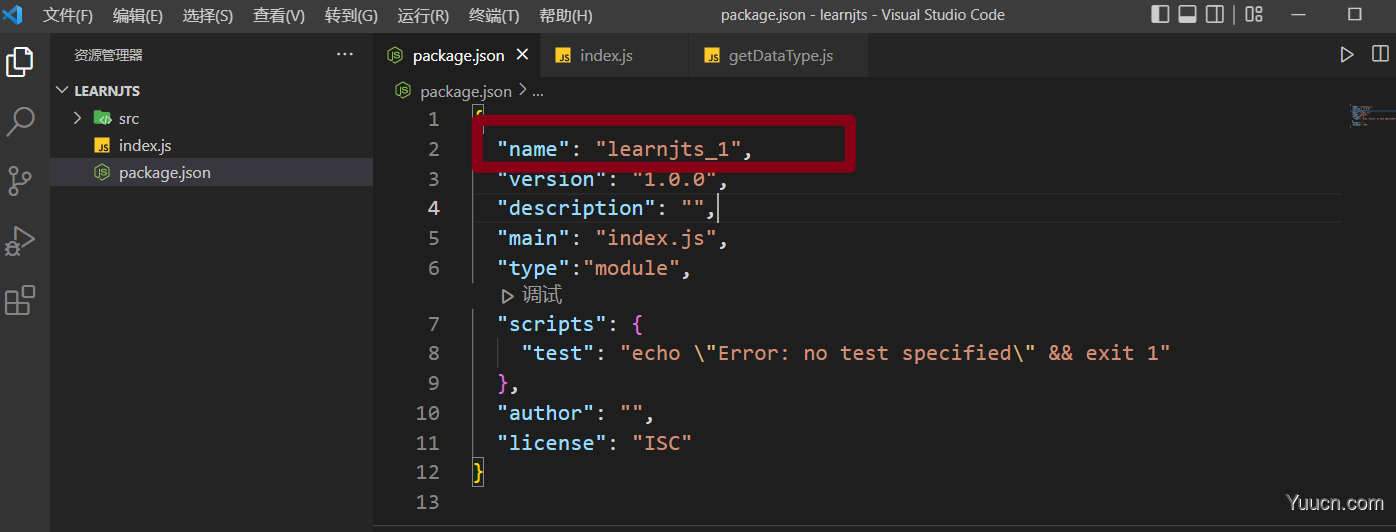Image resolution: width=1396 pixels, height=532 pixels.
Task: Minimize the VS Code window
Action: [x=1298, y=14]
